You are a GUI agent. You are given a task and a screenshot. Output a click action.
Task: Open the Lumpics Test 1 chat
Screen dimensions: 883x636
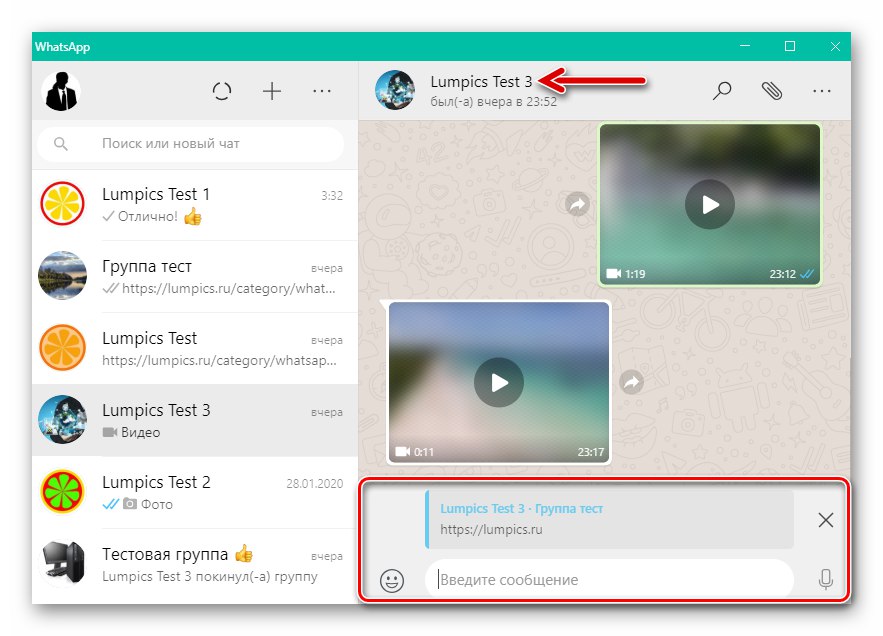tap(195, 204)
